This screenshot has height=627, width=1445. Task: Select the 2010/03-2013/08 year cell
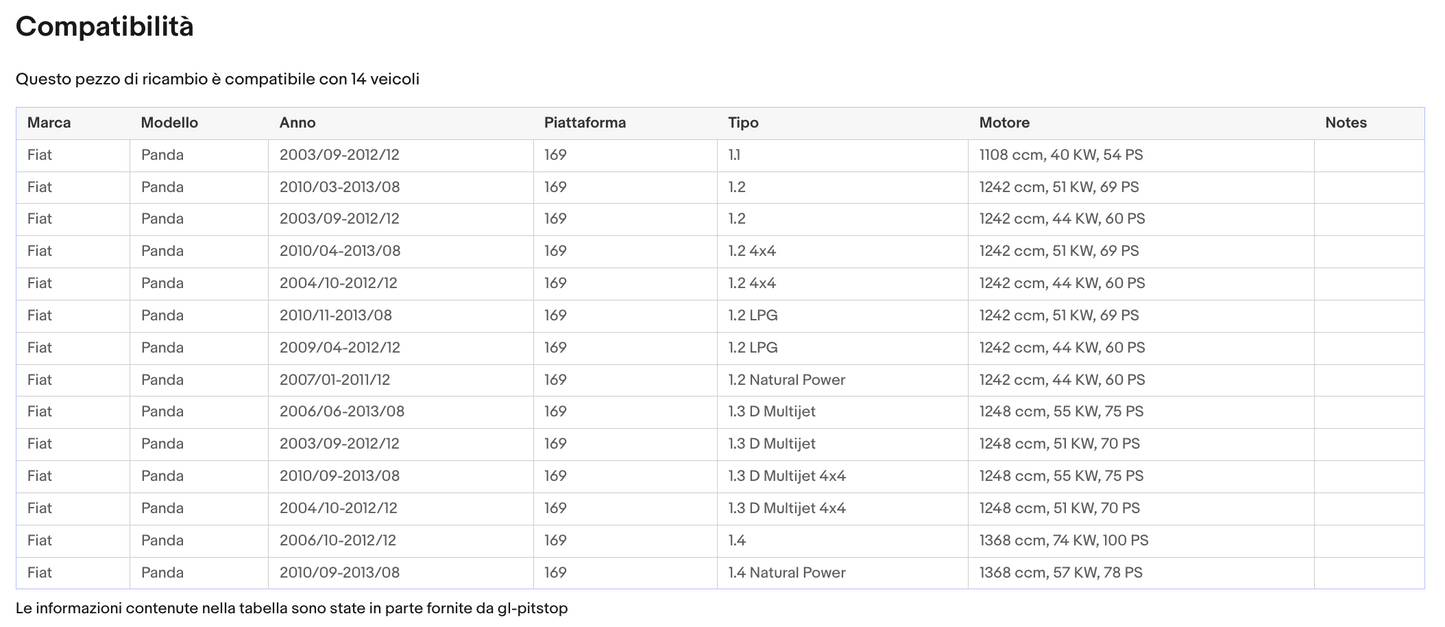coord(339,187)
